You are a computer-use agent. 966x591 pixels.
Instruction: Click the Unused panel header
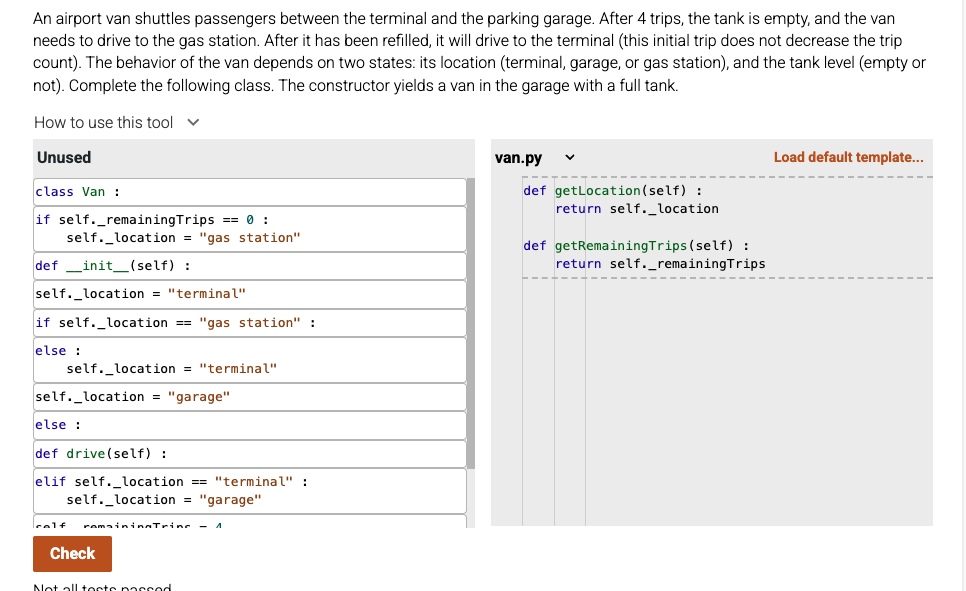click(63, 157)
